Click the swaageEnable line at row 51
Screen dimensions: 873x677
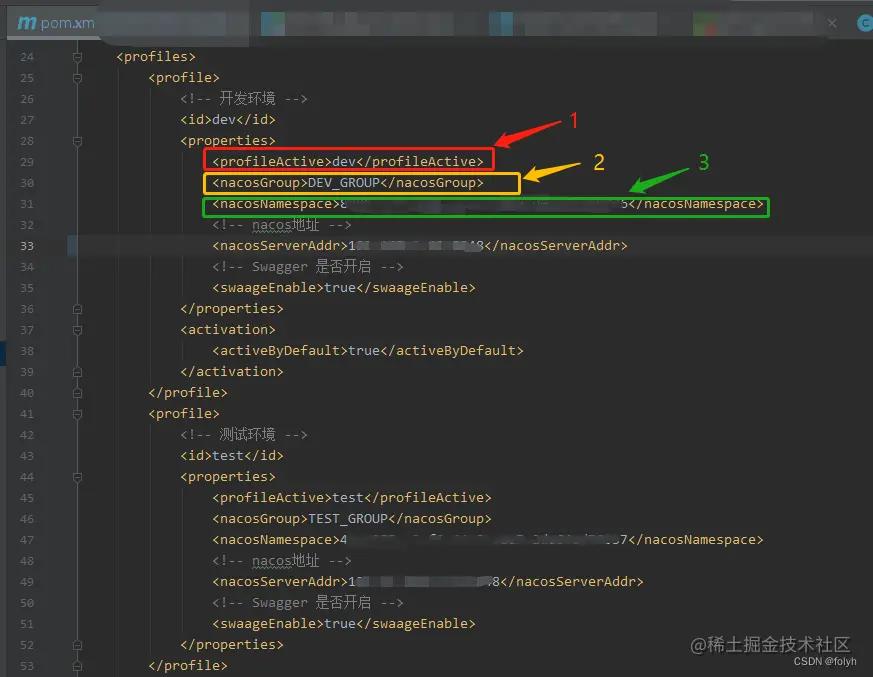344,624
